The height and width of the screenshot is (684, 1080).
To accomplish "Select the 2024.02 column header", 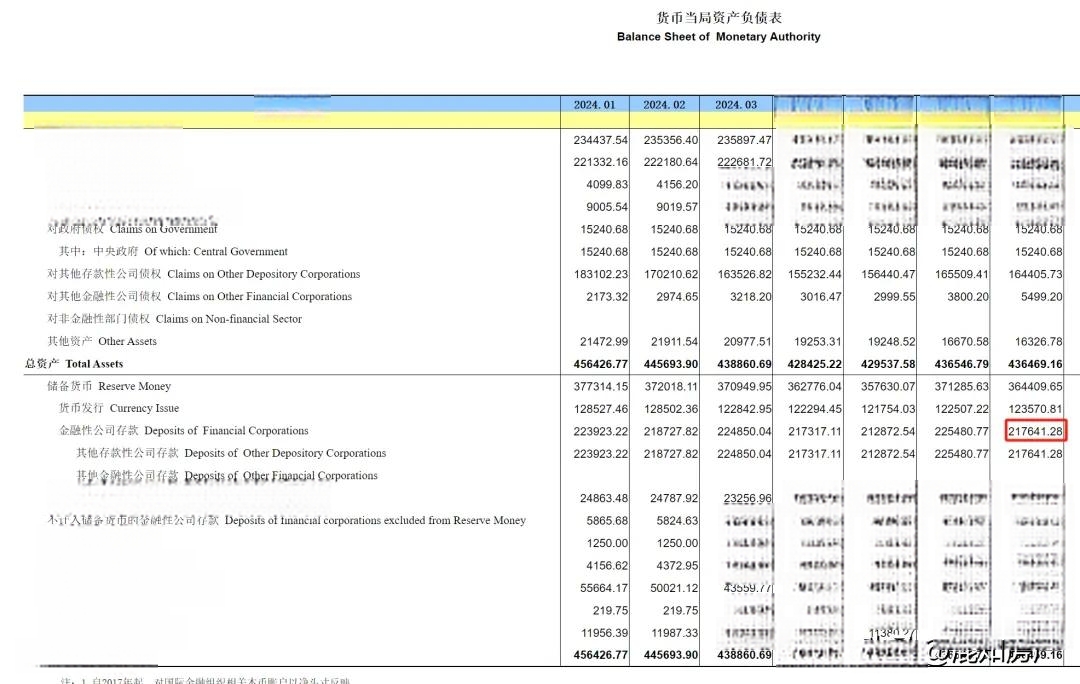I will click(664, 105).
